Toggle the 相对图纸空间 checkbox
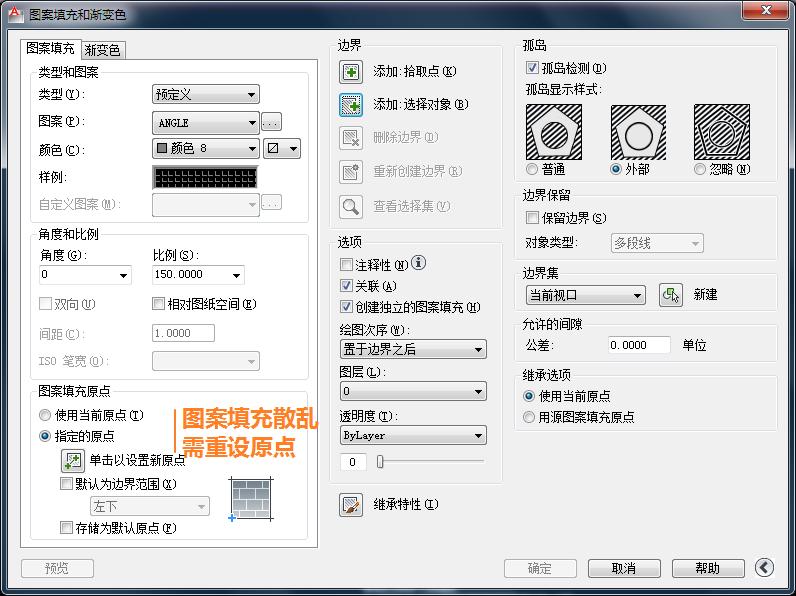This screenshot has height=596, width=796. 158,304
